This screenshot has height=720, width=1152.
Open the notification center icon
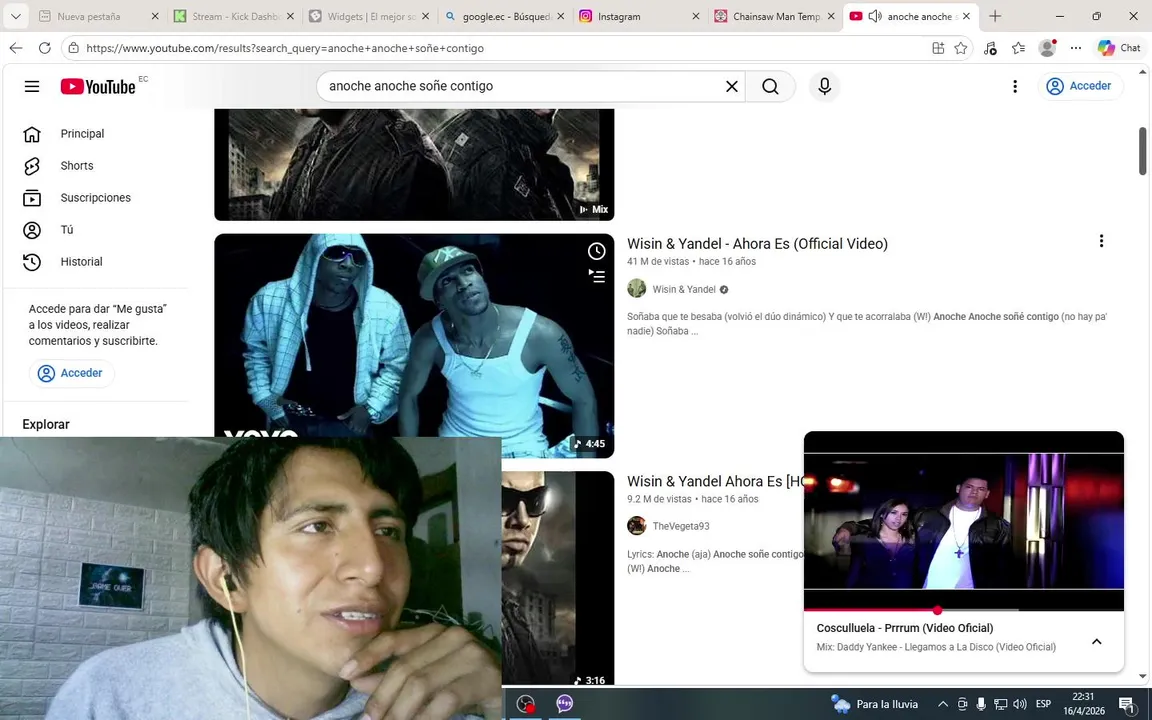(x=1126, y=704)
